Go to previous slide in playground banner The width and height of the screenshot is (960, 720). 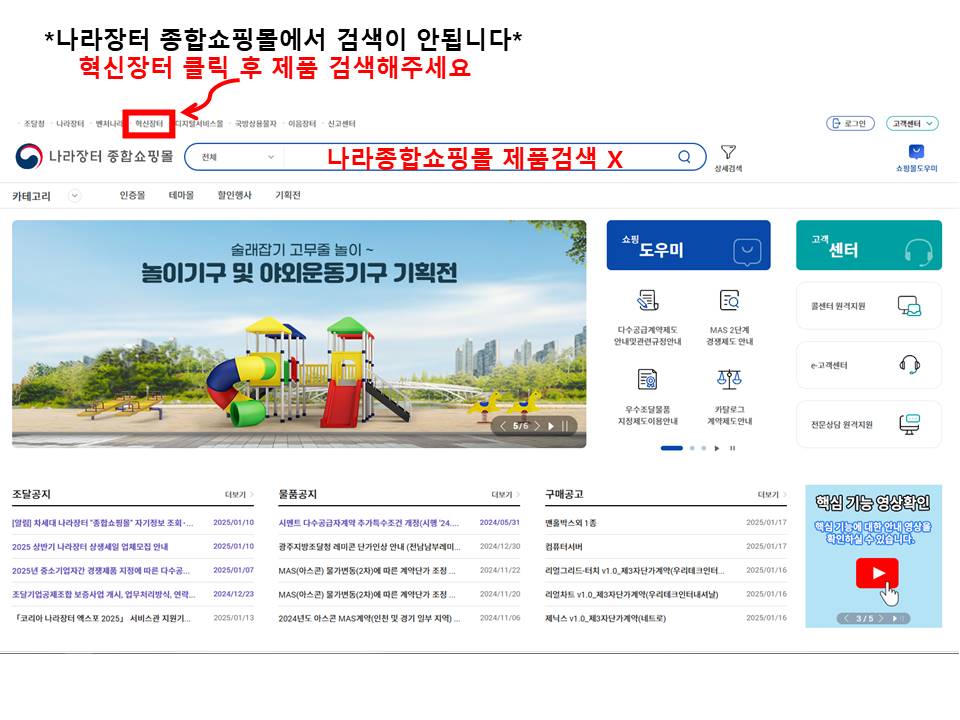click(x=503, y=426)
